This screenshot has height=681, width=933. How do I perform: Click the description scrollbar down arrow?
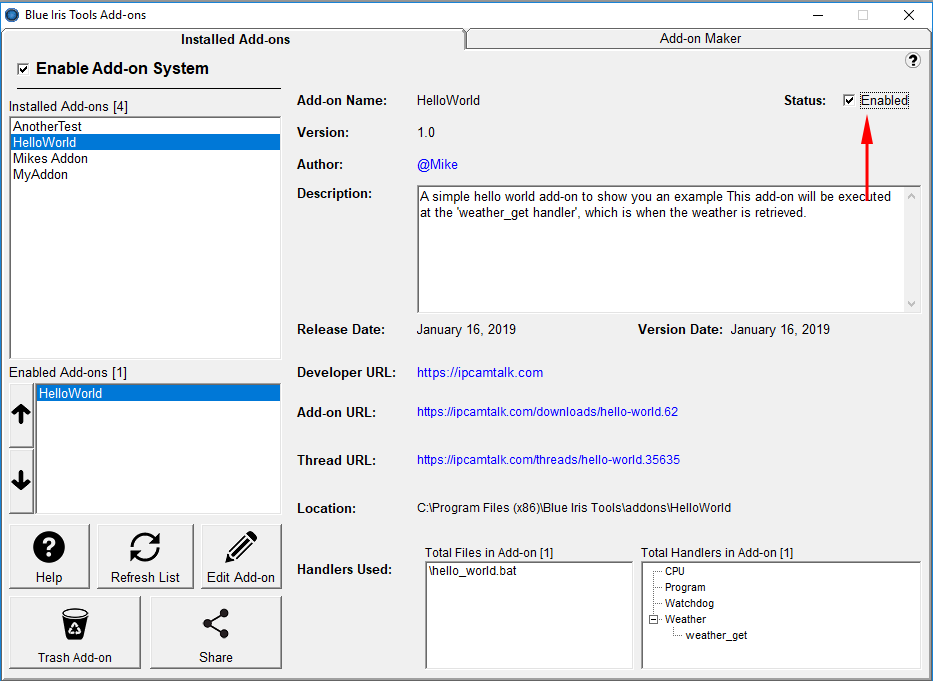912,304
